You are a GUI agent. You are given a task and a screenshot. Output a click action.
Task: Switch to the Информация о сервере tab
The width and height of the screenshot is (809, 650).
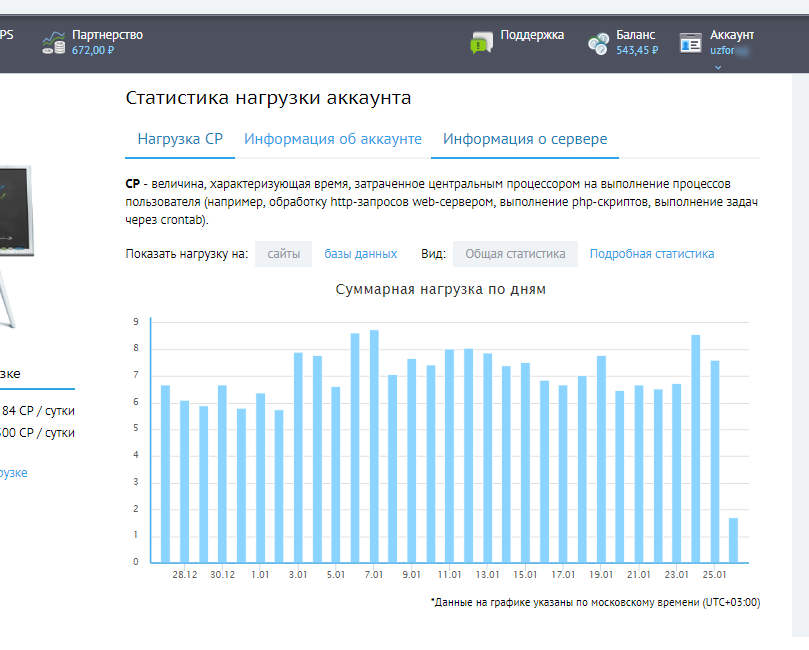click(525, 139)
